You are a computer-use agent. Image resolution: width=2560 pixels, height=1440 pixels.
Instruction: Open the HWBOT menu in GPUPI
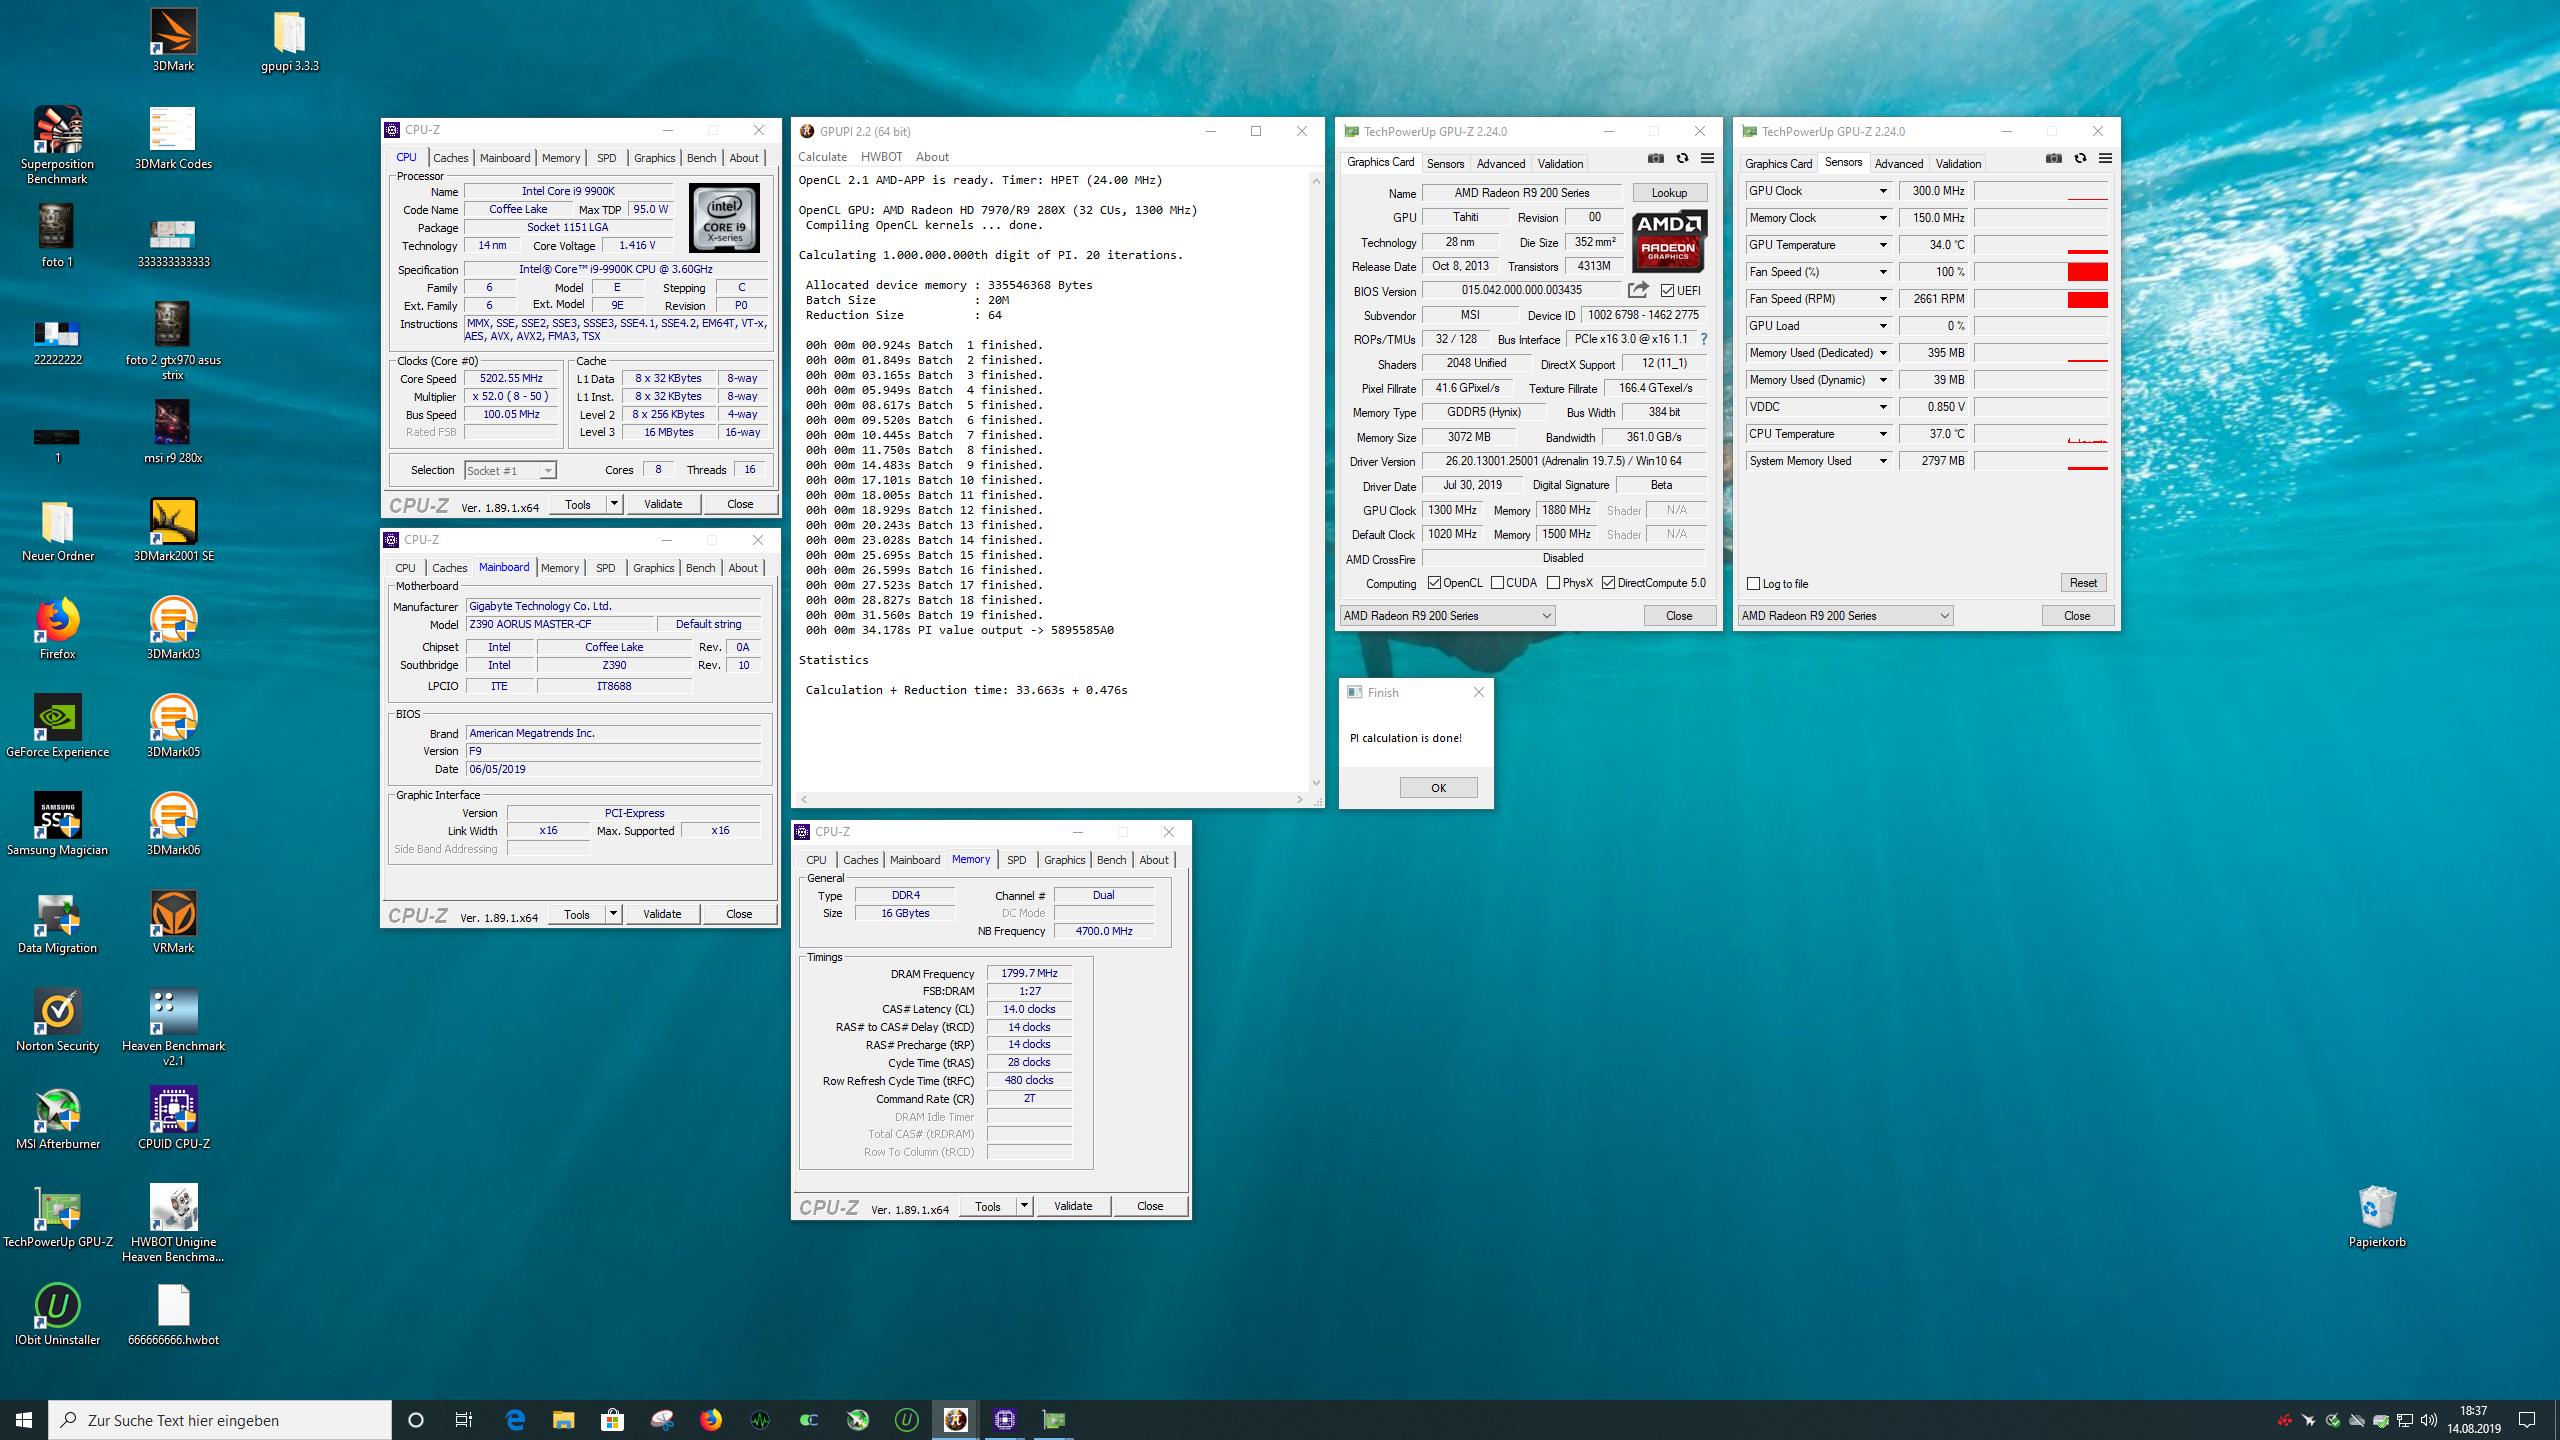881,157
